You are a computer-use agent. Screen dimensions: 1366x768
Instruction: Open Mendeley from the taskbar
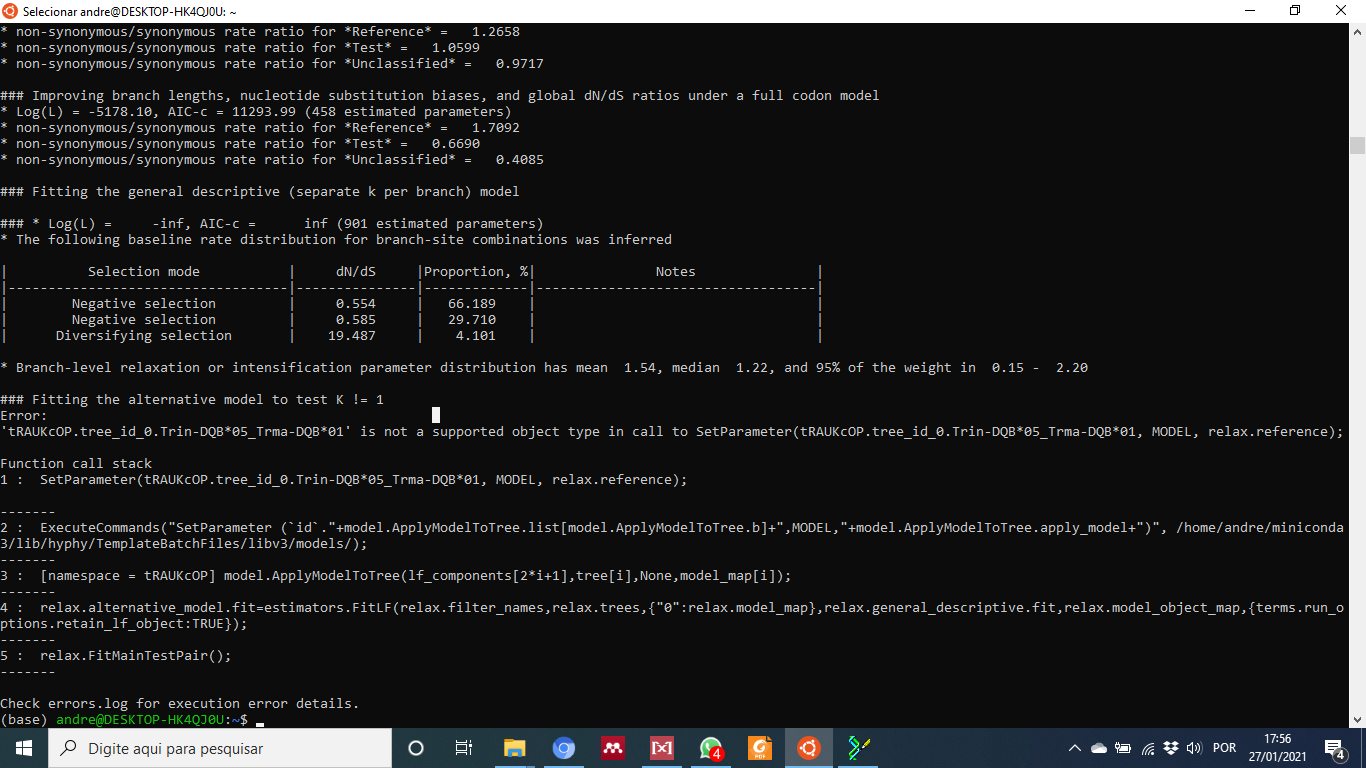point(612,747)
